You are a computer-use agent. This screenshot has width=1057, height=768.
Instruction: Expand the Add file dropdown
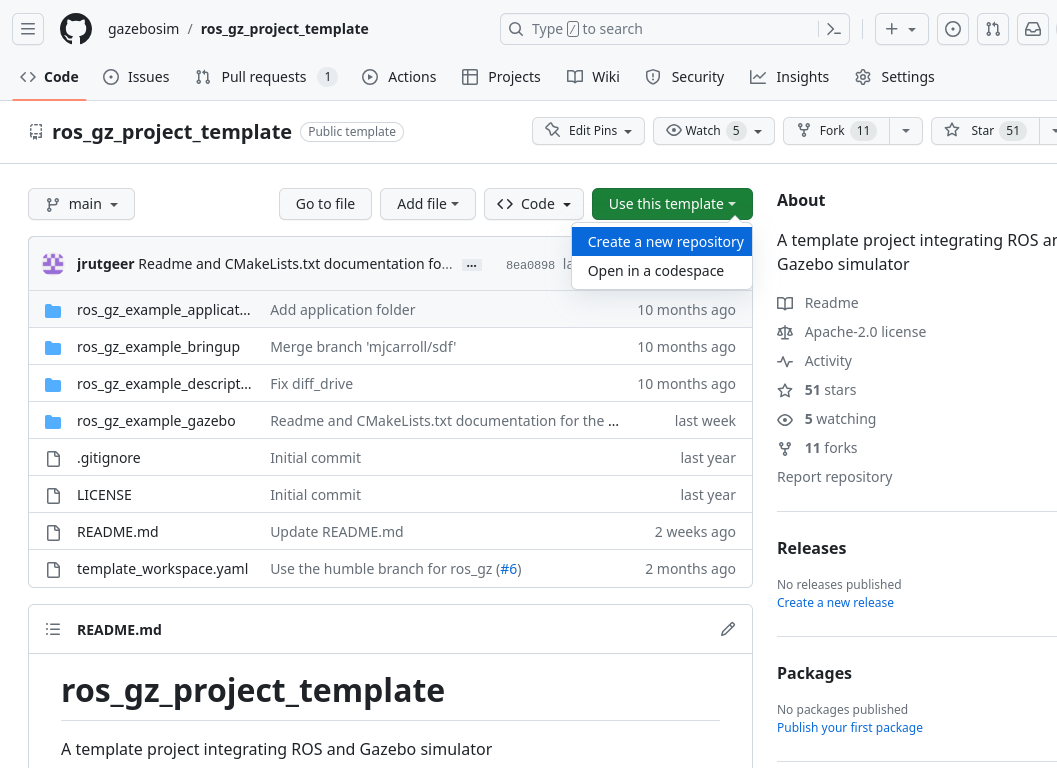(427, 204)
